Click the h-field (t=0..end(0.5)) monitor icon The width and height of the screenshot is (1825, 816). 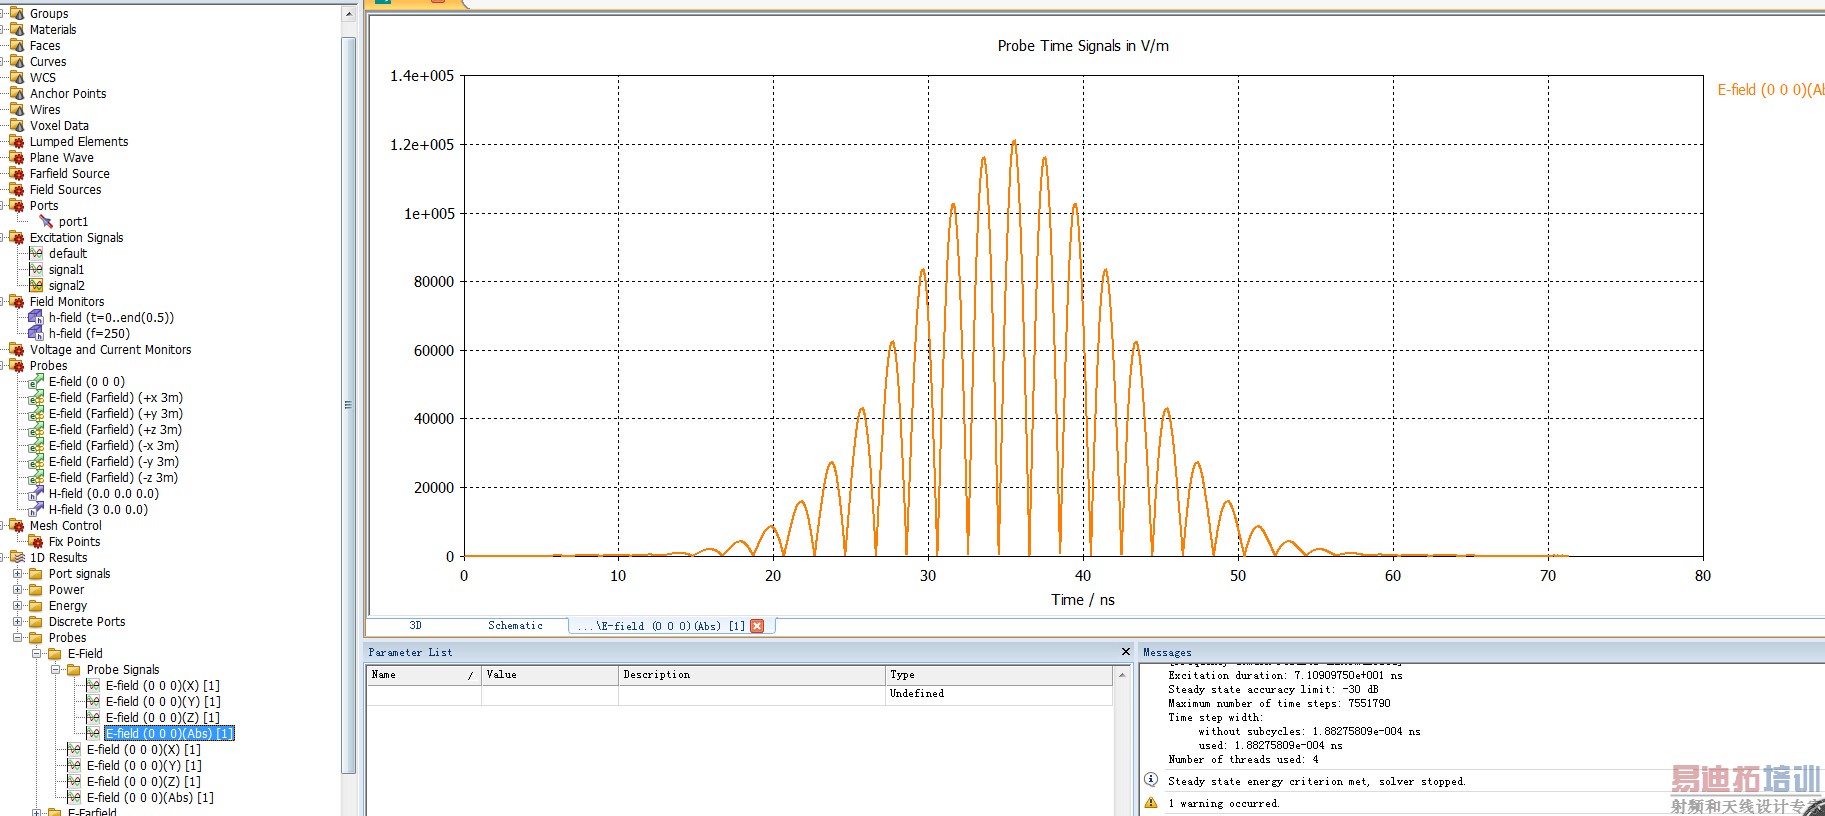[36, 317]
